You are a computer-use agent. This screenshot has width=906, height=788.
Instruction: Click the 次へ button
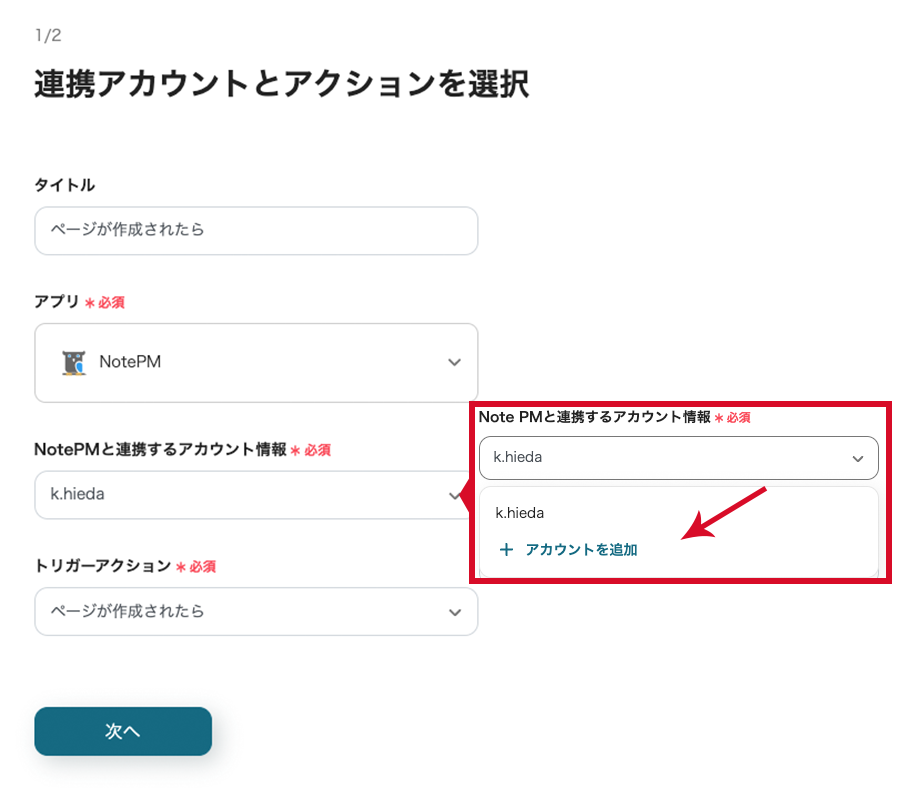[123, 731]
